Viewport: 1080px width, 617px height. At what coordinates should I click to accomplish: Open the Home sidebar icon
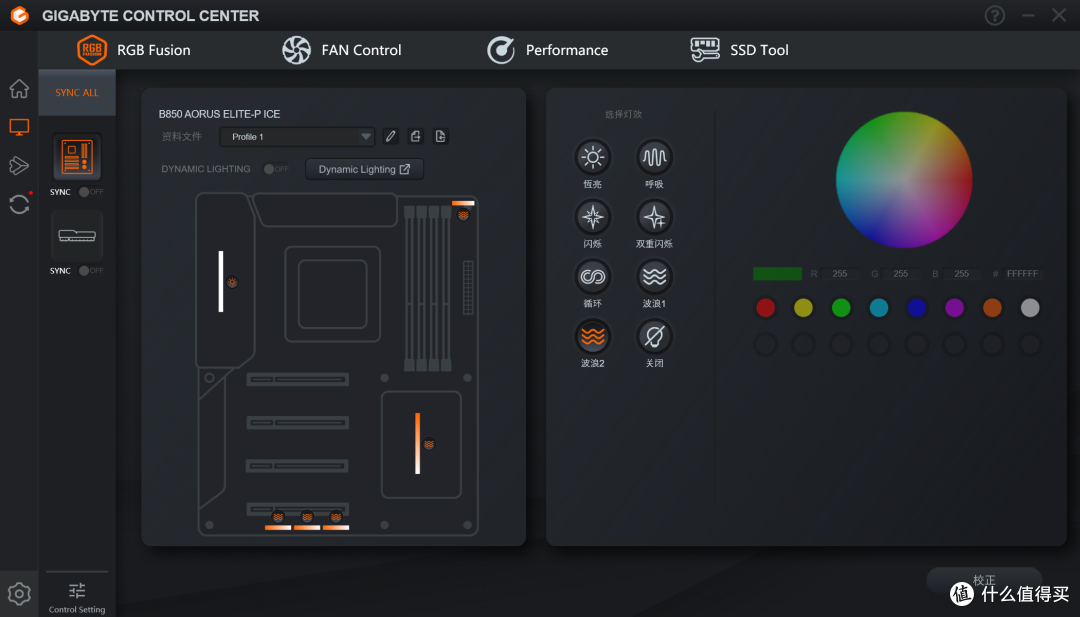pos(19,89)
